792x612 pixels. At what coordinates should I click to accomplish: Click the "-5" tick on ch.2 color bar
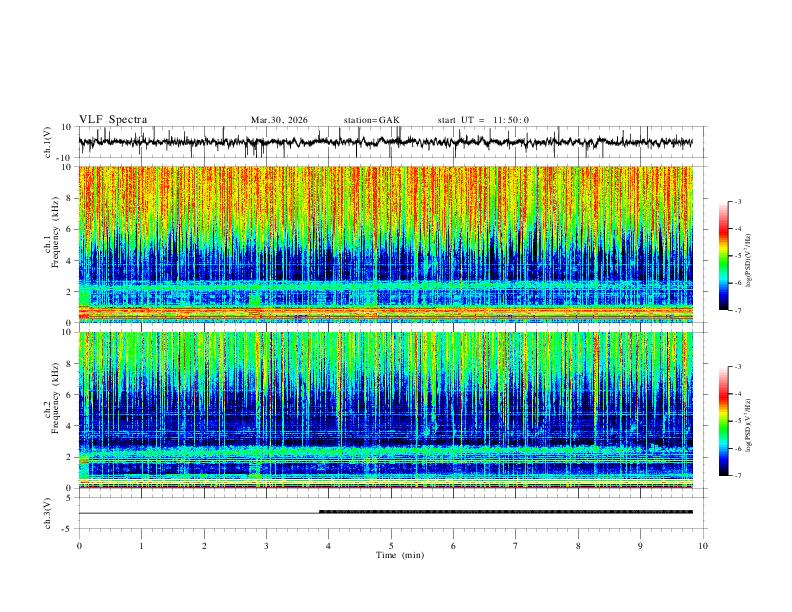737,421
